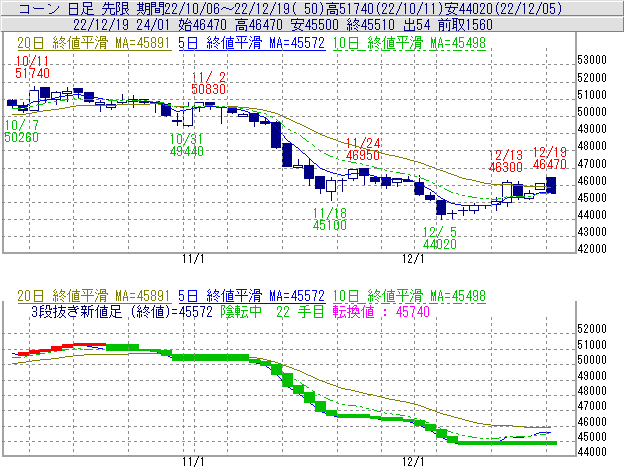The width and height of the screenshot is (624, 475).
Task: Click the 転換値 : 45740 text
Action: pos(381,311)
